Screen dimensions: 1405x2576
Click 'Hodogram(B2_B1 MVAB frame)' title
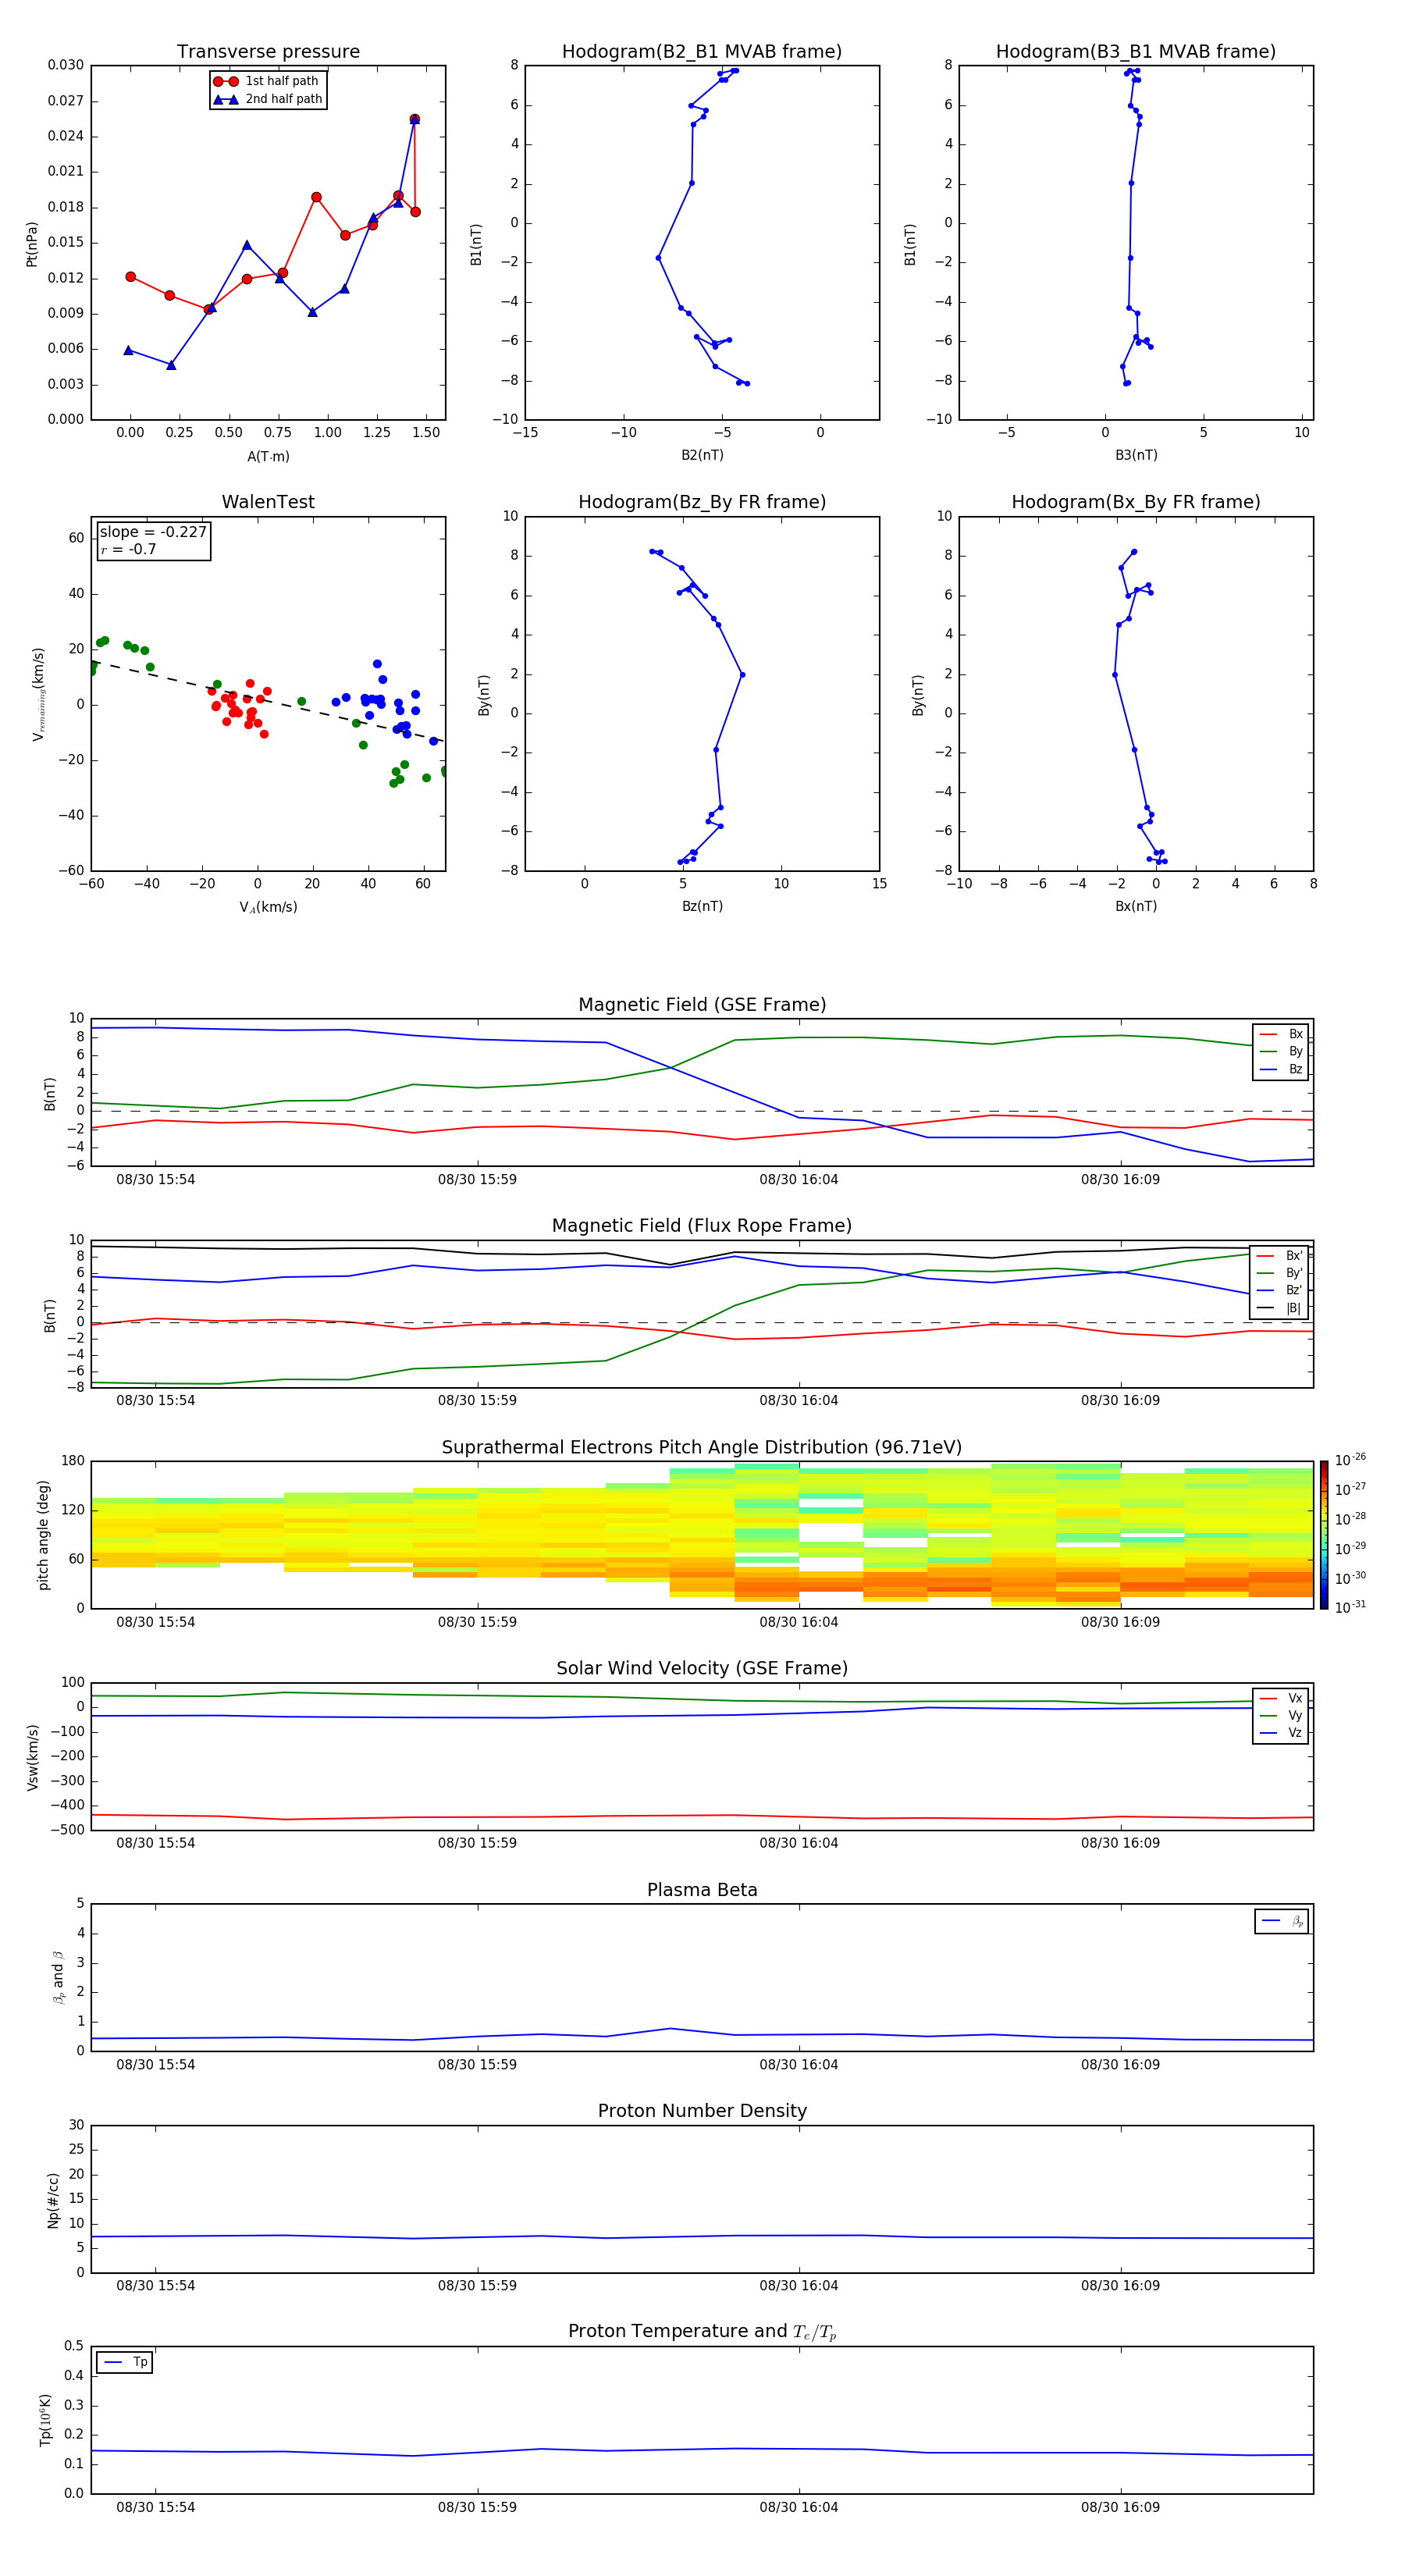coord(702,52)
